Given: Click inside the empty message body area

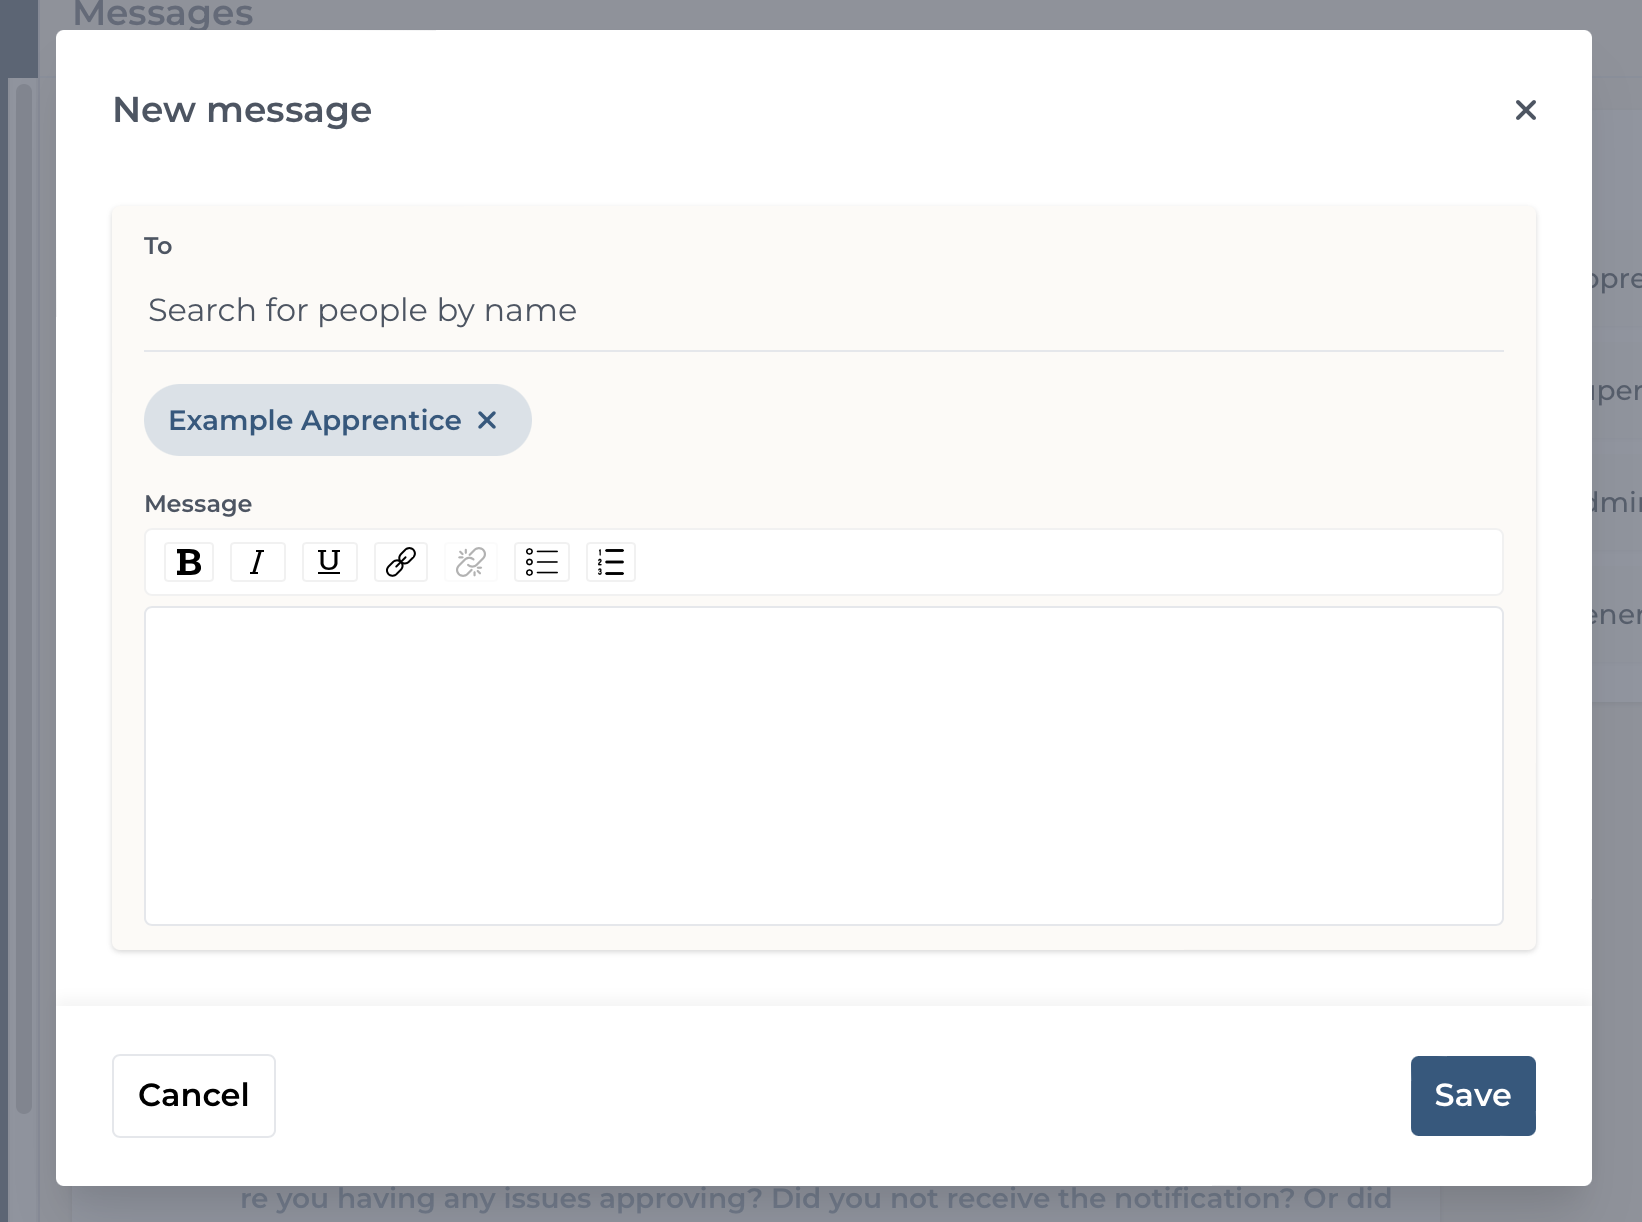Looking at the screenshot, I should coord(824,766).
